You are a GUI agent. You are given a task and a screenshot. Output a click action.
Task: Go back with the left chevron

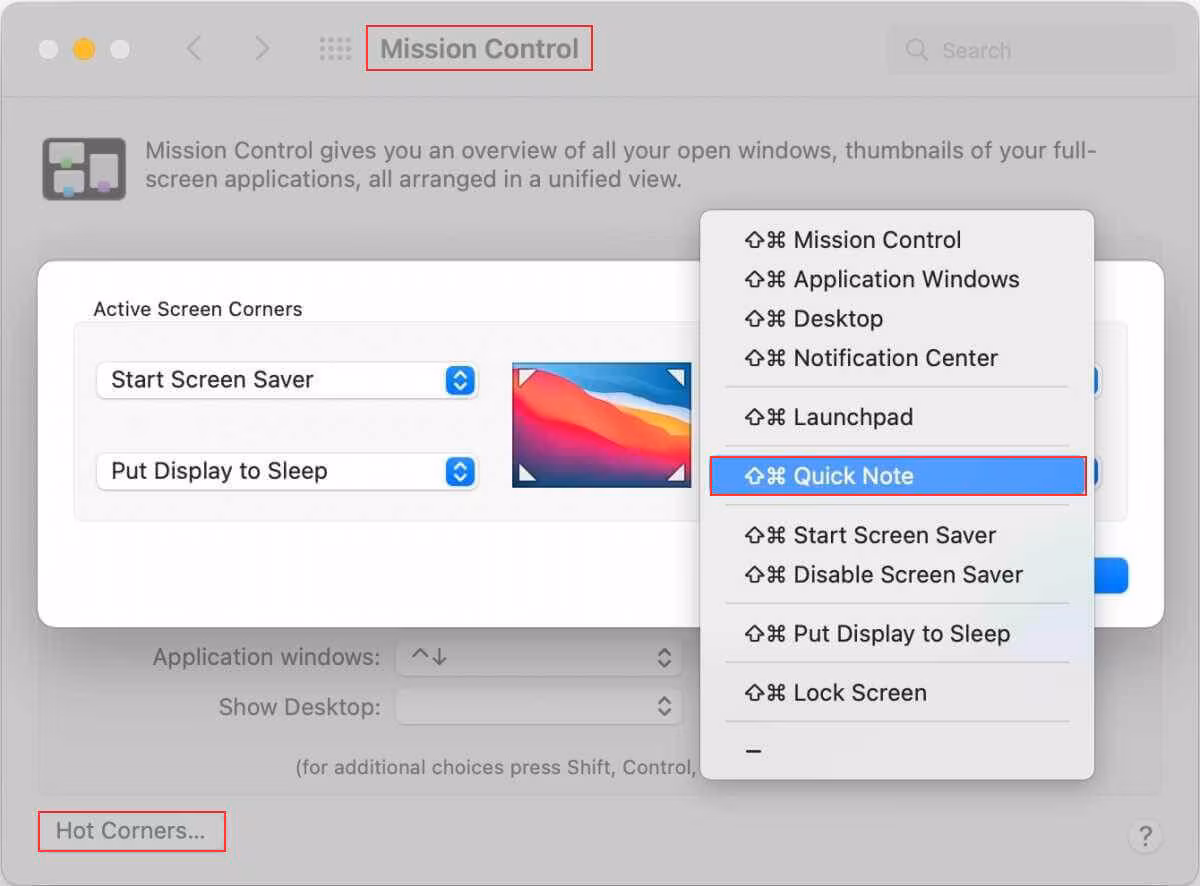(195, 48)
